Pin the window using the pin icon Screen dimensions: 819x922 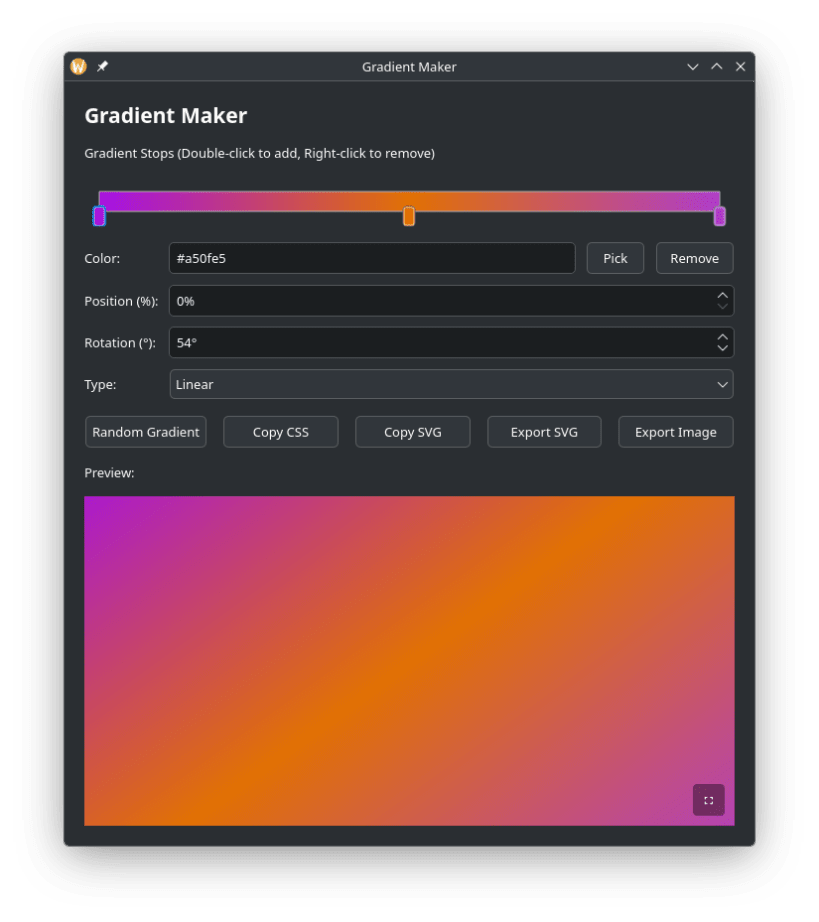tap(101, 67)
